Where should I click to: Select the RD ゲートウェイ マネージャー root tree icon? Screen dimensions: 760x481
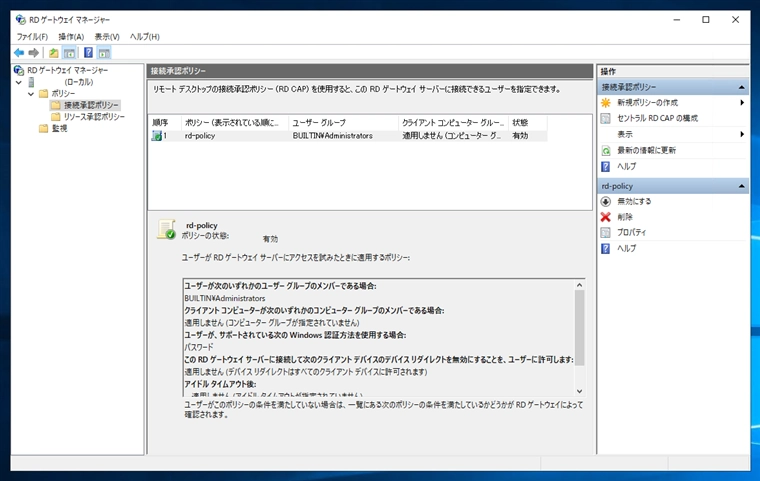(19, 70)
